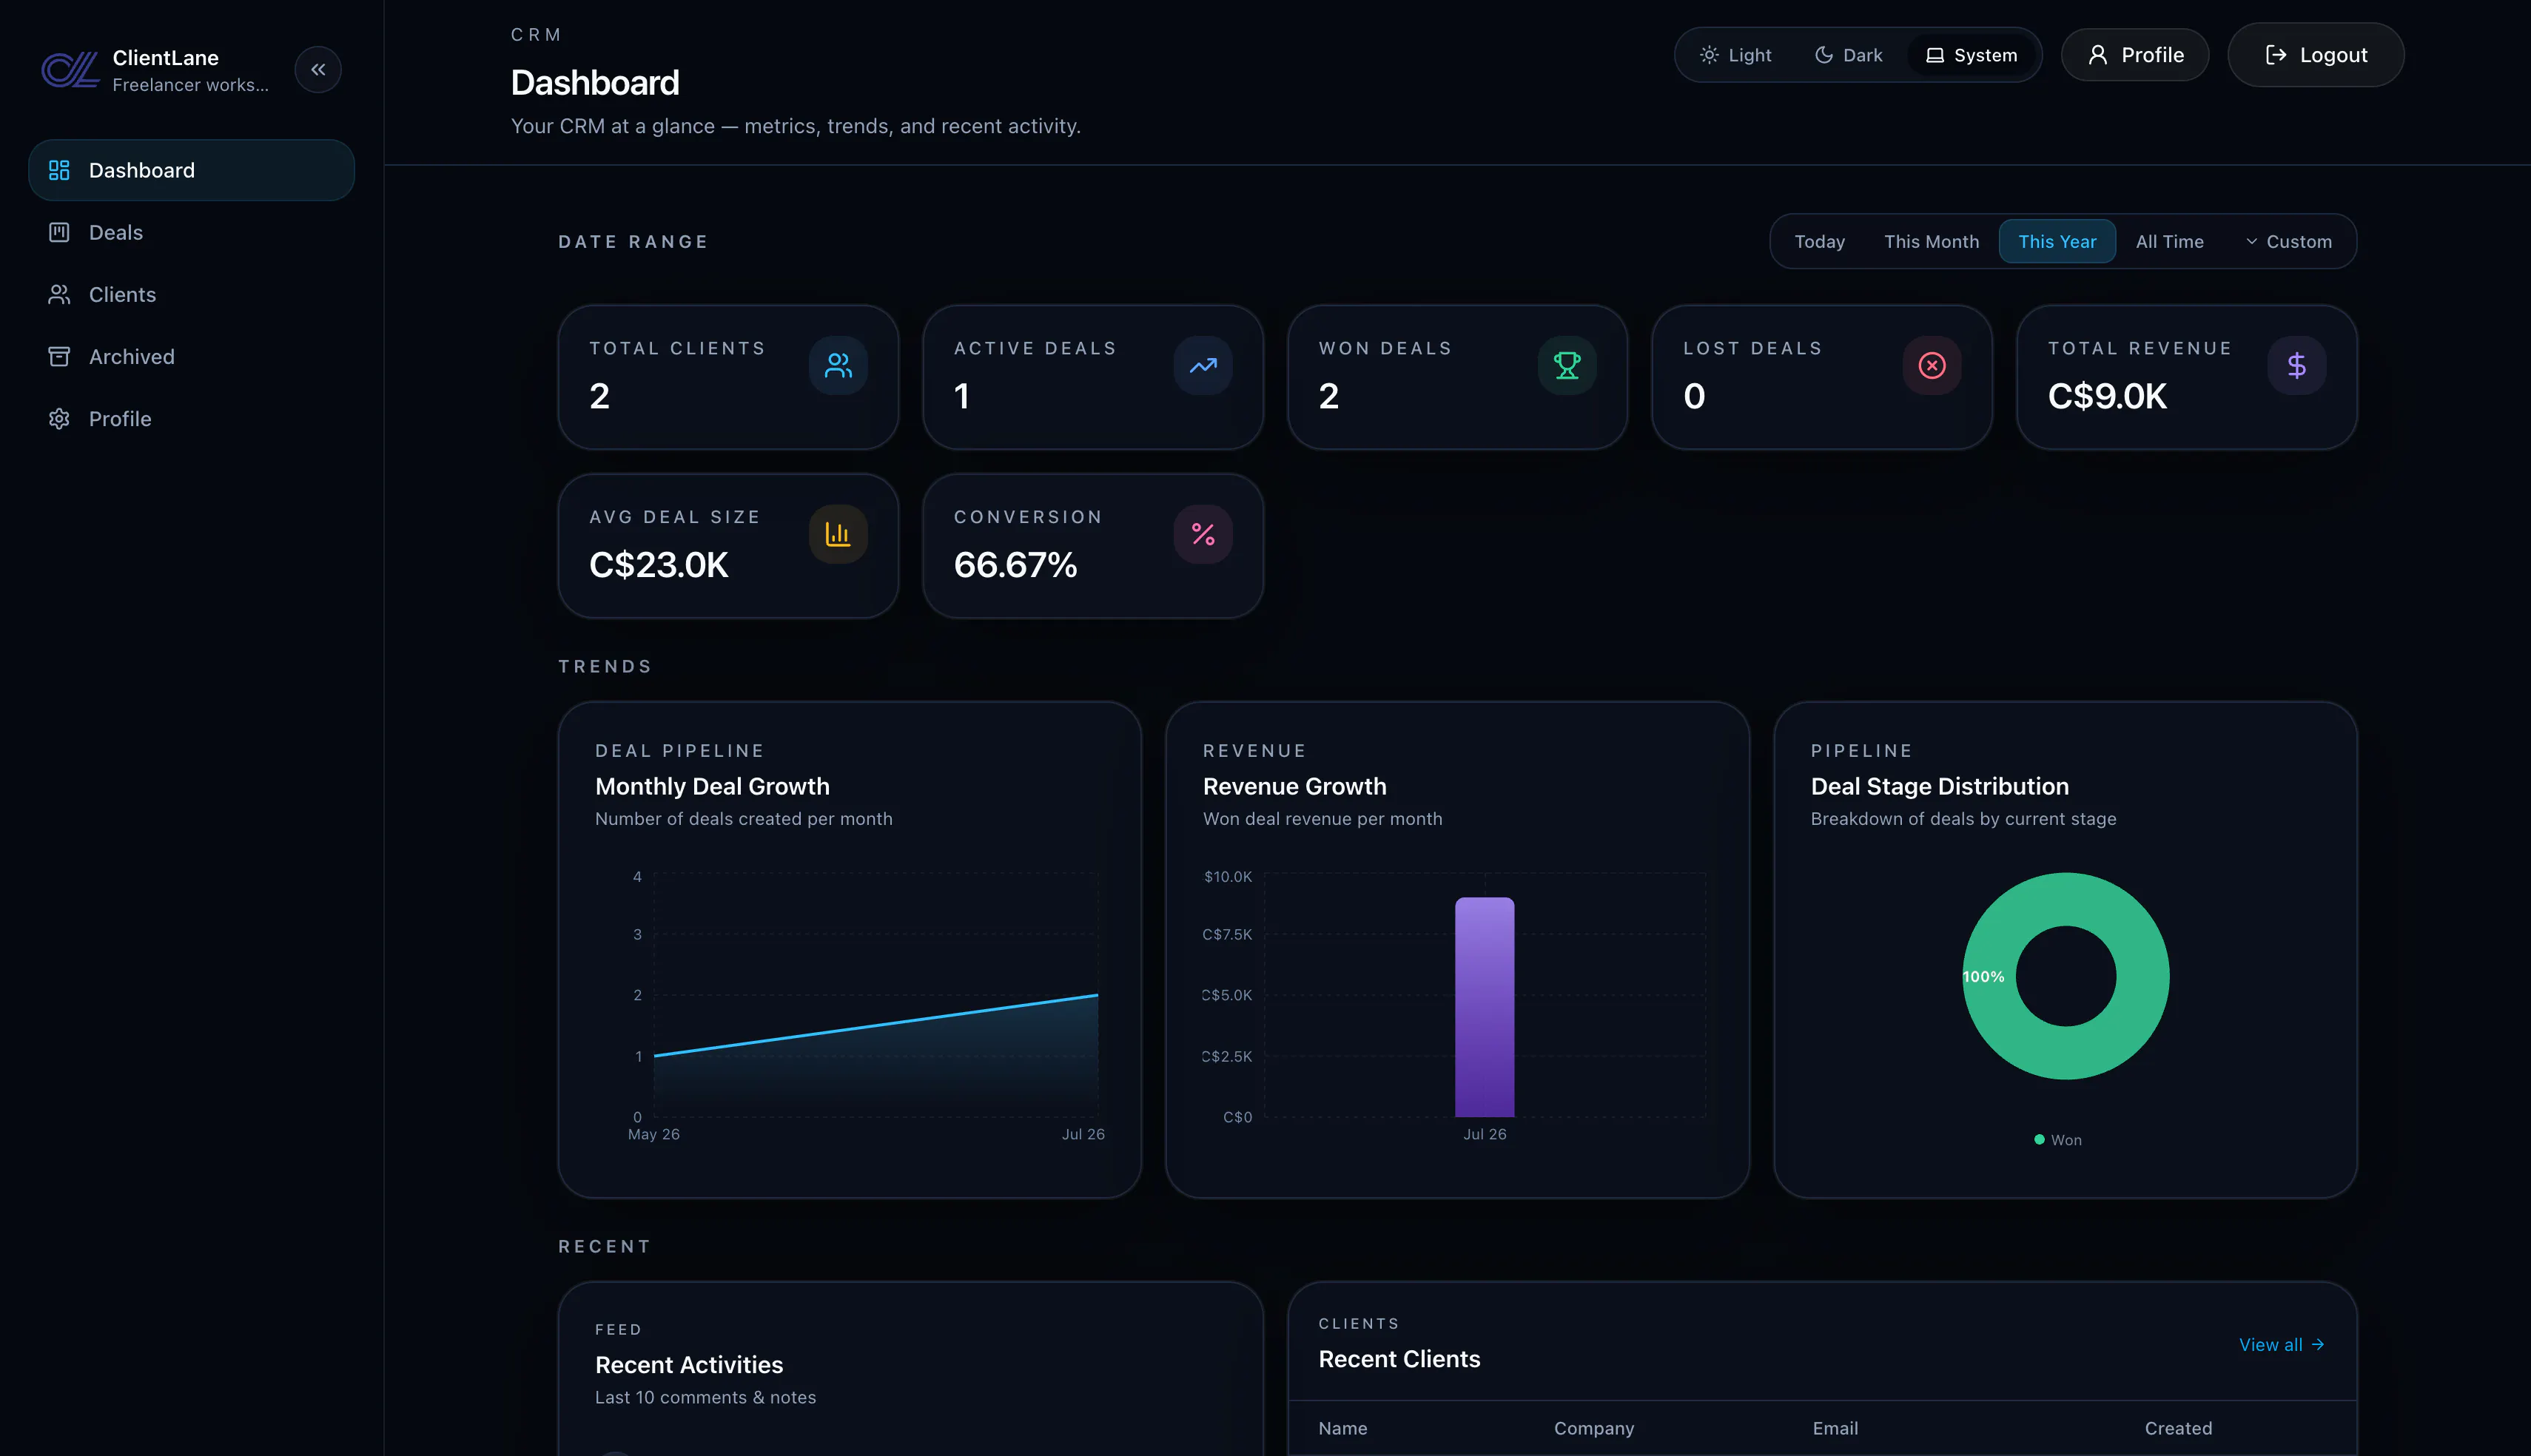Click the Lost Deals X-circle icon

pos(1932,366)
